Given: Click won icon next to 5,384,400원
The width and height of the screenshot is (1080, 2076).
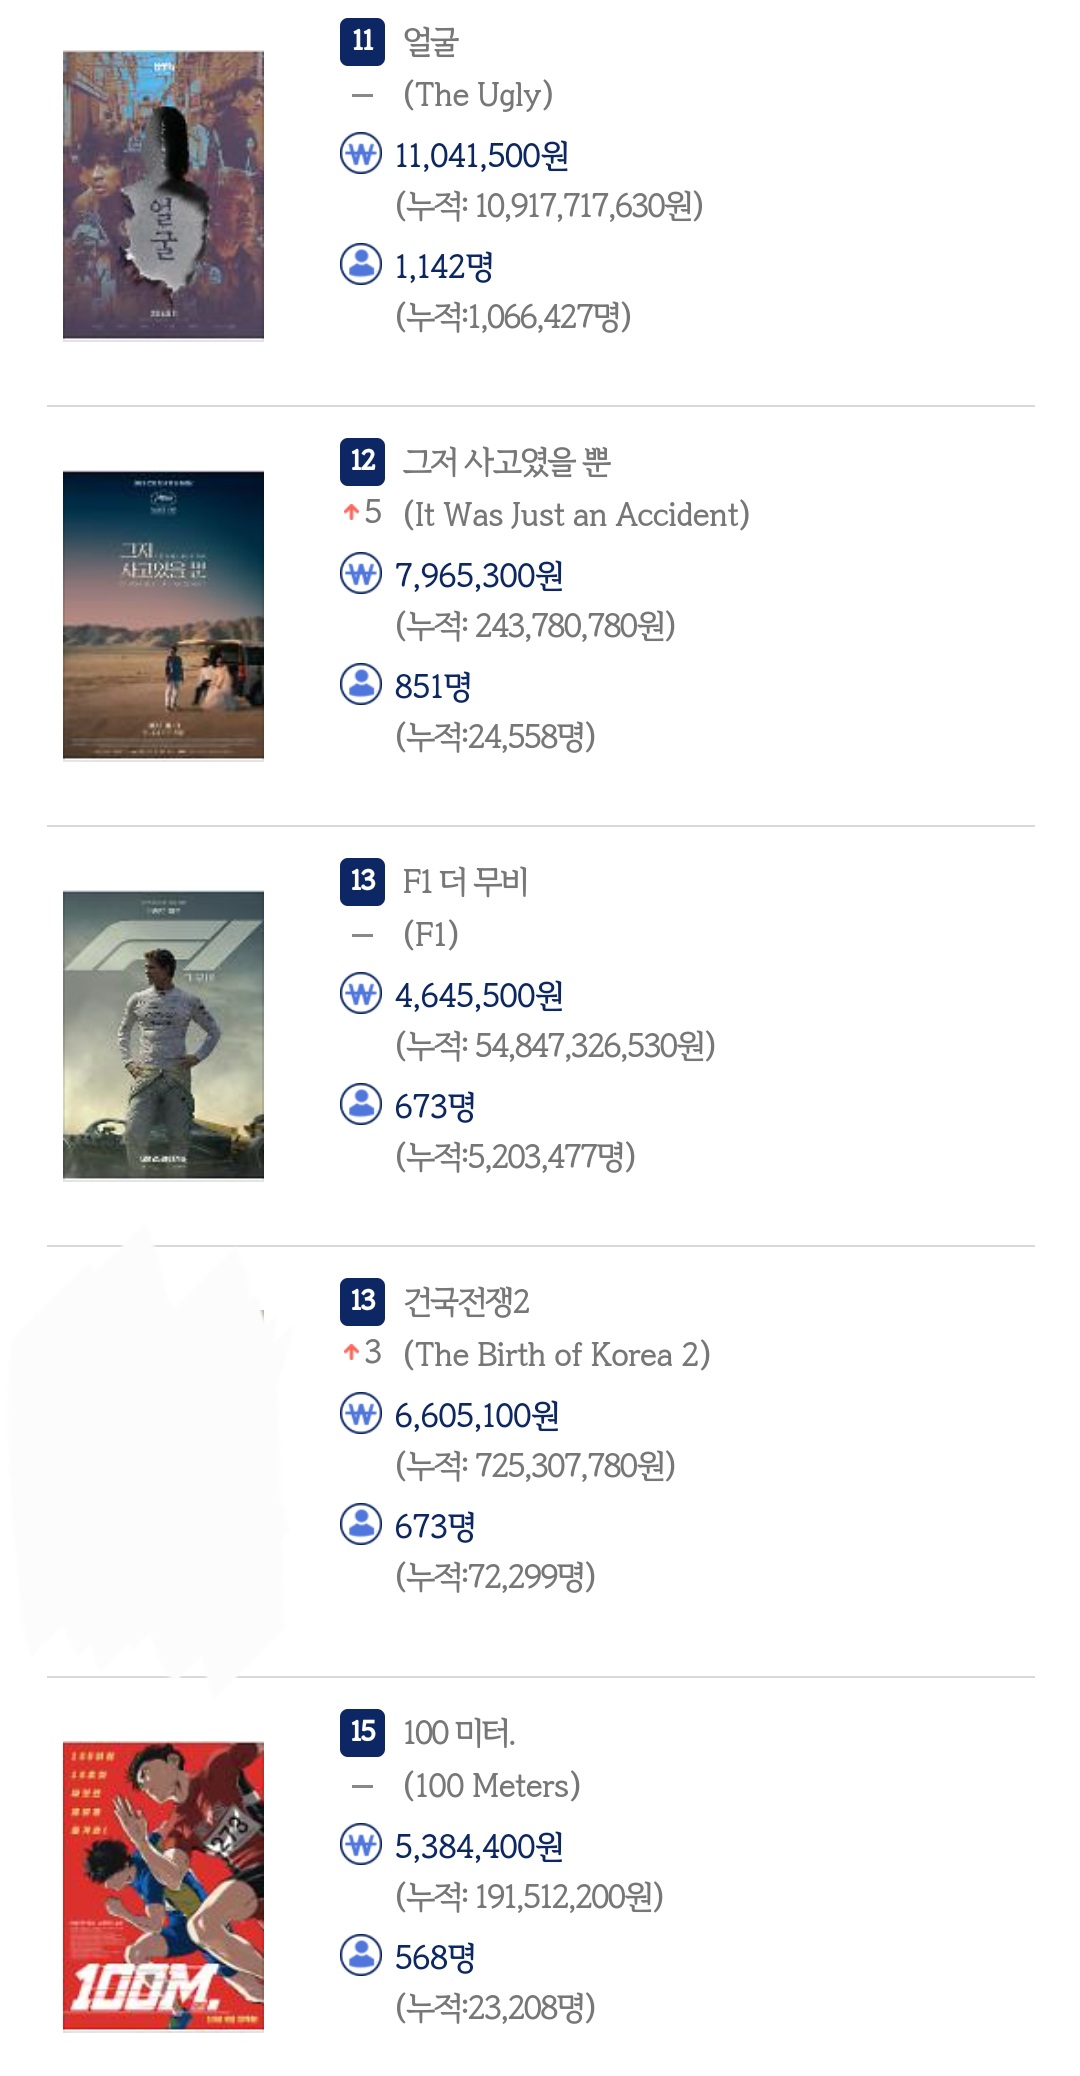Looking at the screenshot, I should coord(361,1844).
